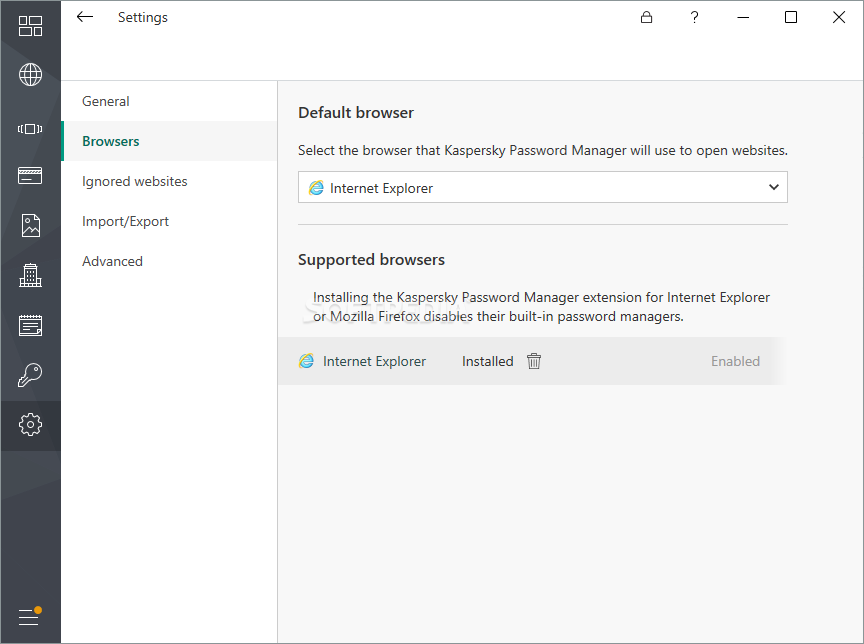Viewport: 864px width, 644px height.
Task: Lock the vault with the padlock icon
Action: pyautogui.click(x=646, y=18)
